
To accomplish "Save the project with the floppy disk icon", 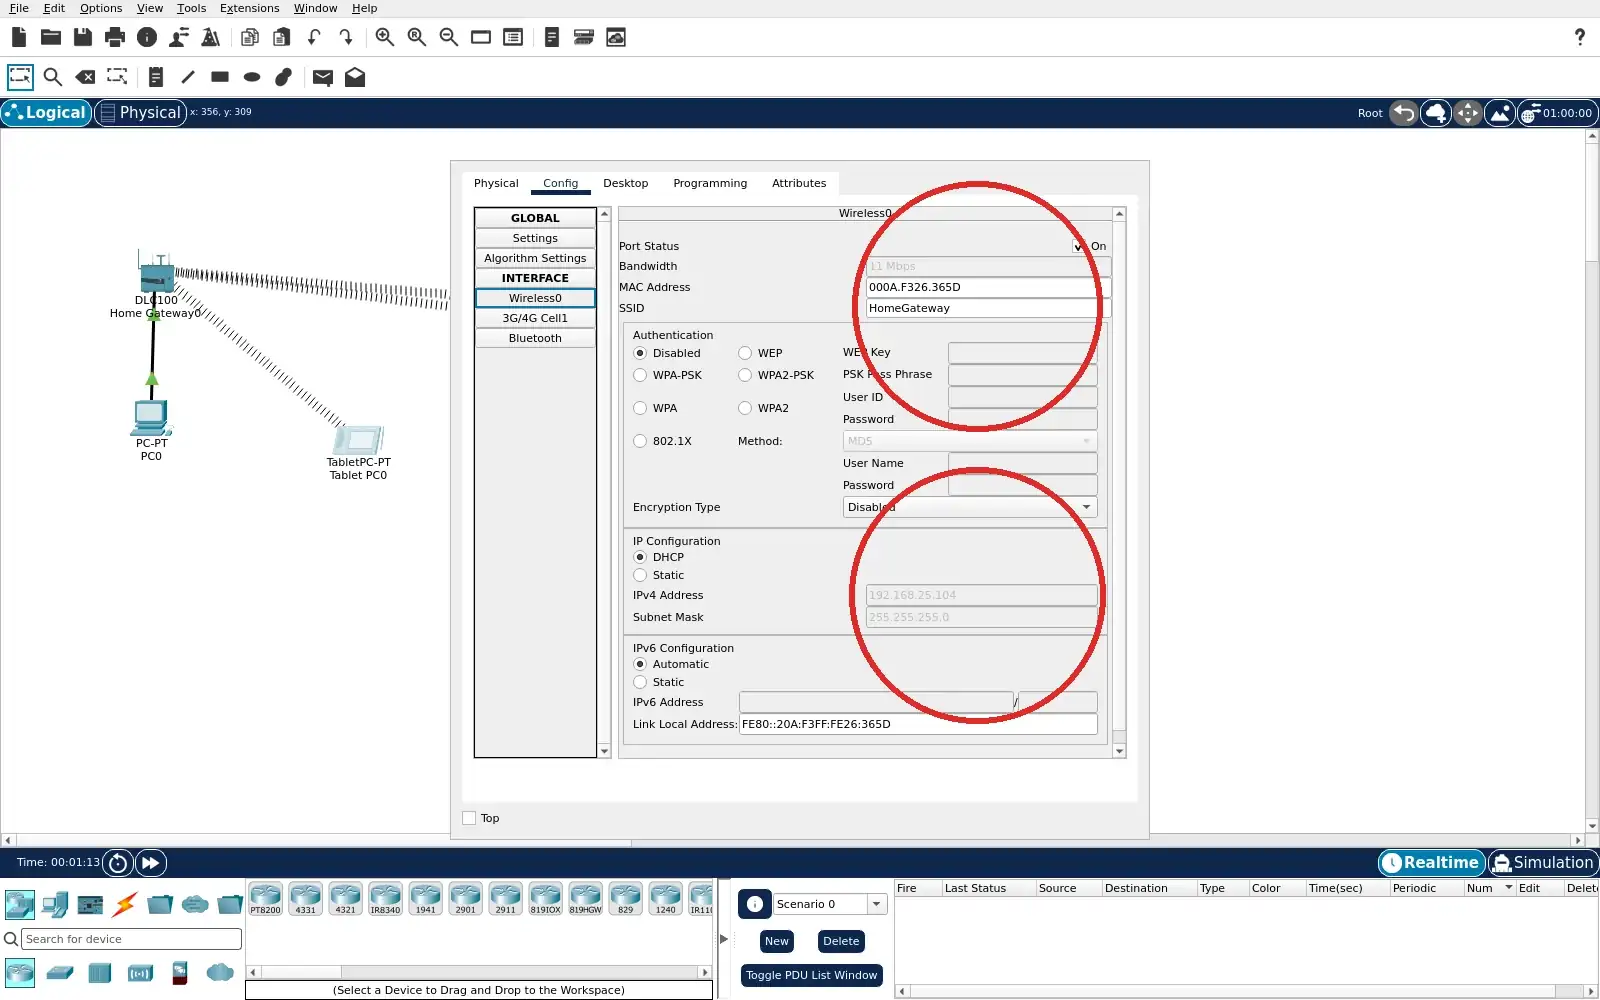I will click(x=83, y=37).
